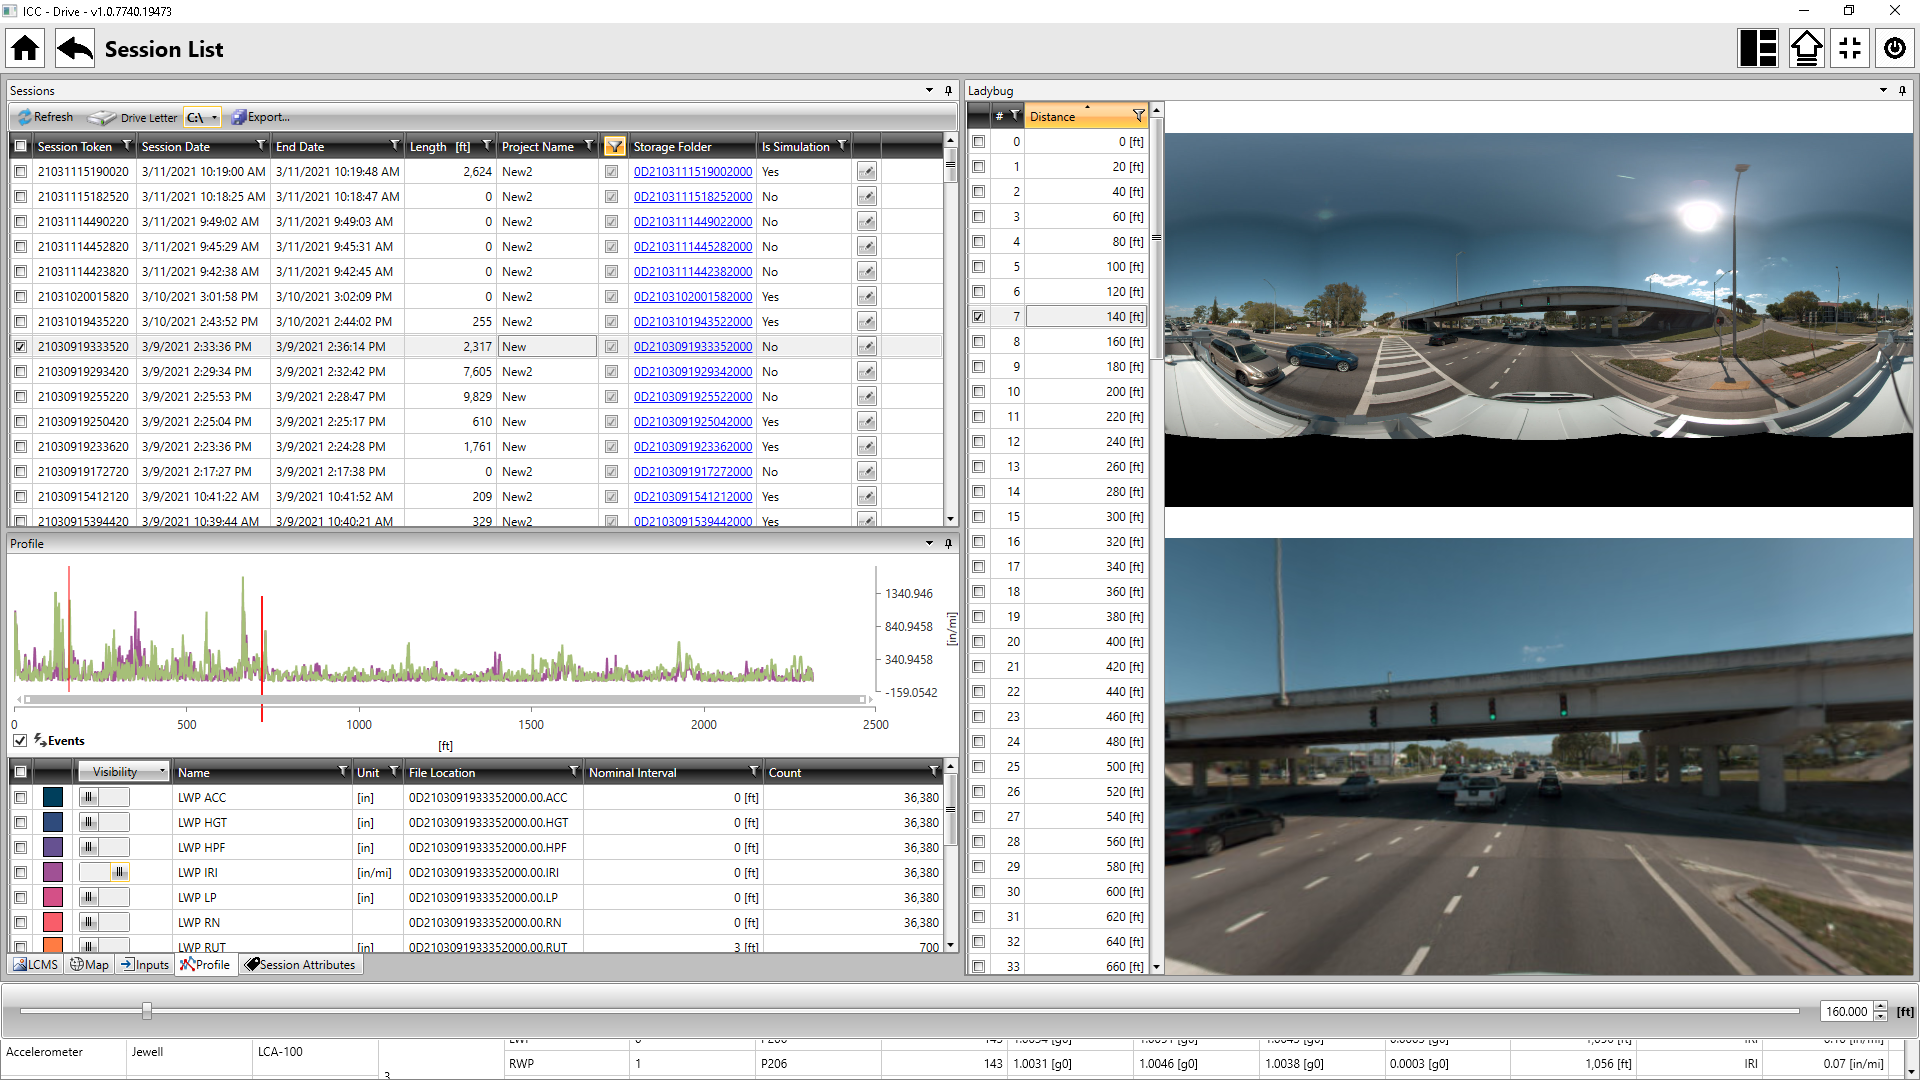Screen dimensions: 1920x1080
Task: Open the Sessions panel options chevron
Action: click(x=928, y=90)
